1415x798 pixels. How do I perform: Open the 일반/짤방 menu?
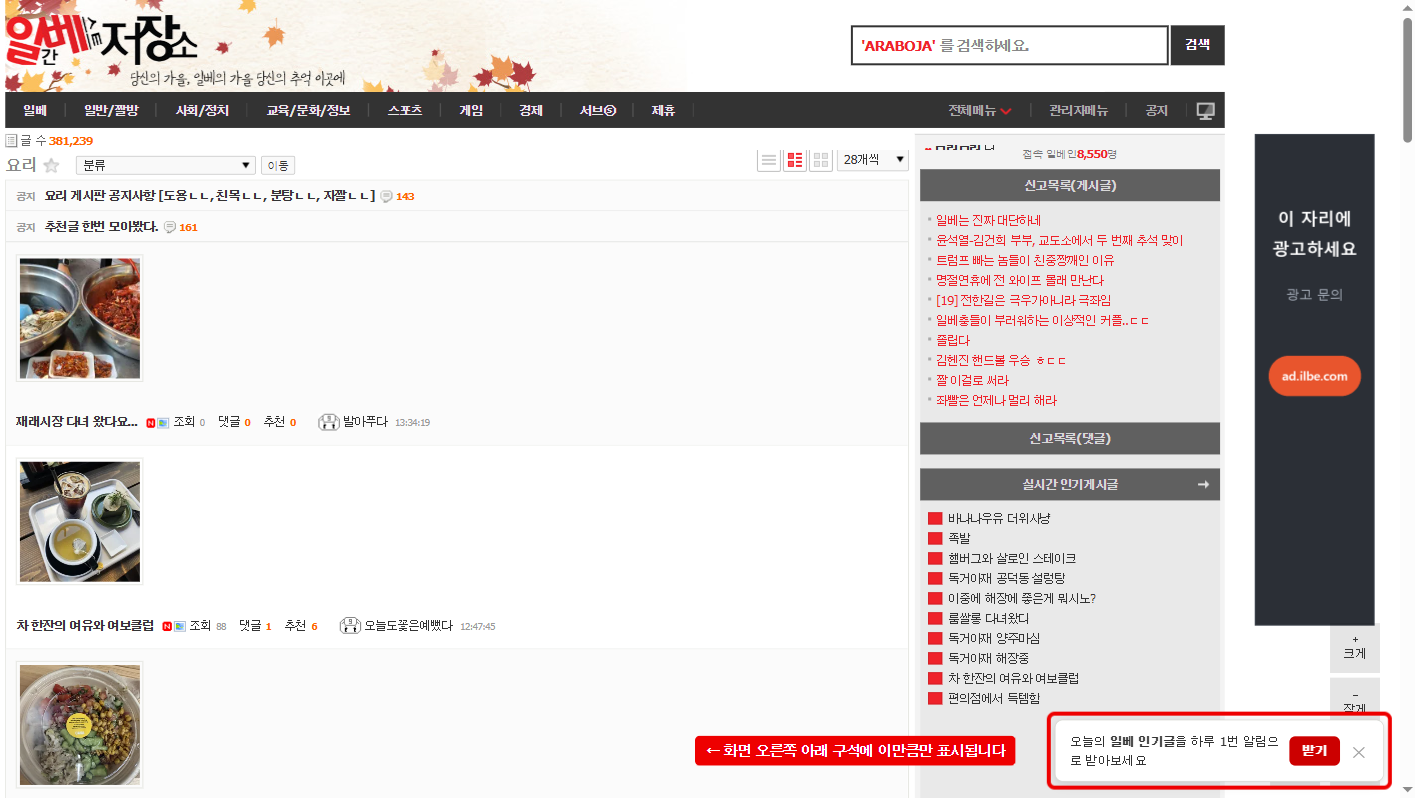pyautogui.click(x=111, y=110)
